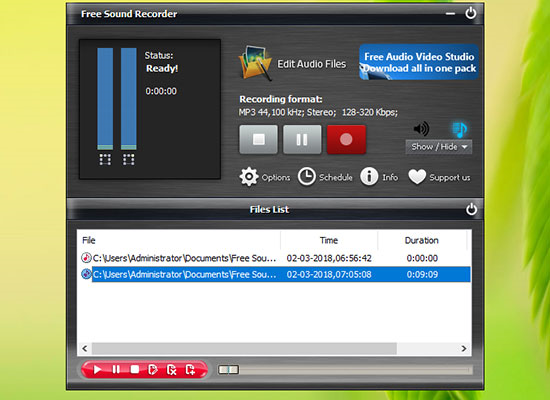
Task: Select file recorded at 06:56:42
Action: point(274,258)
